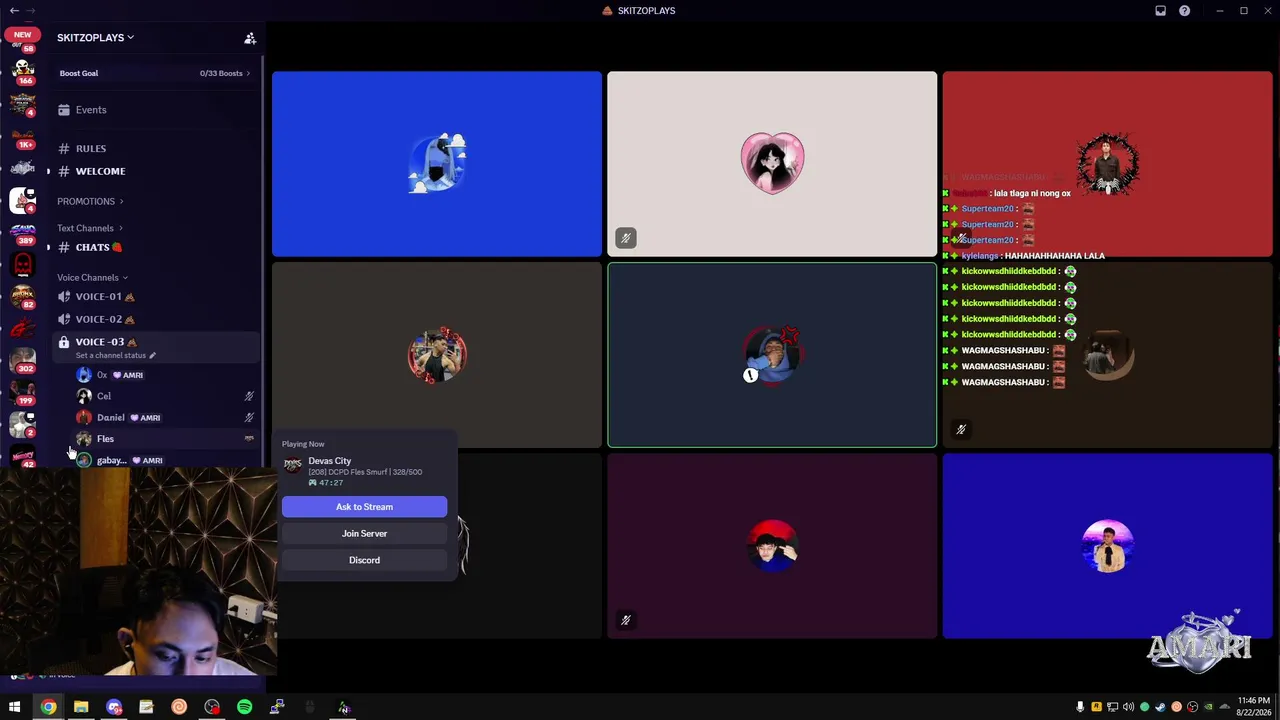Viewport: 1280px width, 720px height.
Task: Click the Join Server button
Action: pos(364,534)
